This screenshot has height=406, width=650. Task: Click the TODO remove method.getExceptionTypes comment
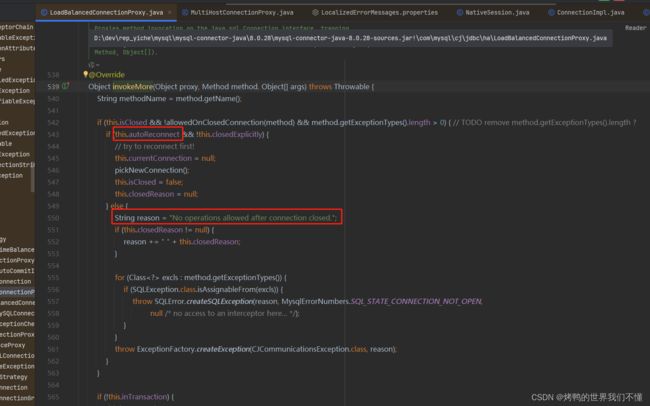(x=544, y=122)
